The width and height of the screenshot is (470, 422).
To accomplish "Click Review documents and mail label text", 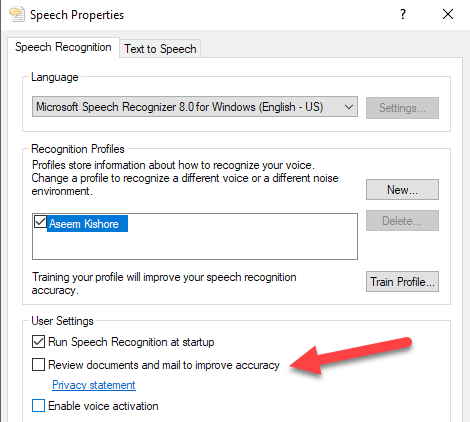I will point(164,365).
